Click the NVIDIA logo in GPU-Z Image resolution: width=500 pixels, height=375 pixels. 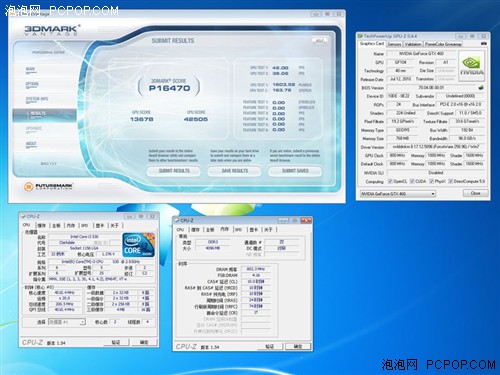coord(471,66)
